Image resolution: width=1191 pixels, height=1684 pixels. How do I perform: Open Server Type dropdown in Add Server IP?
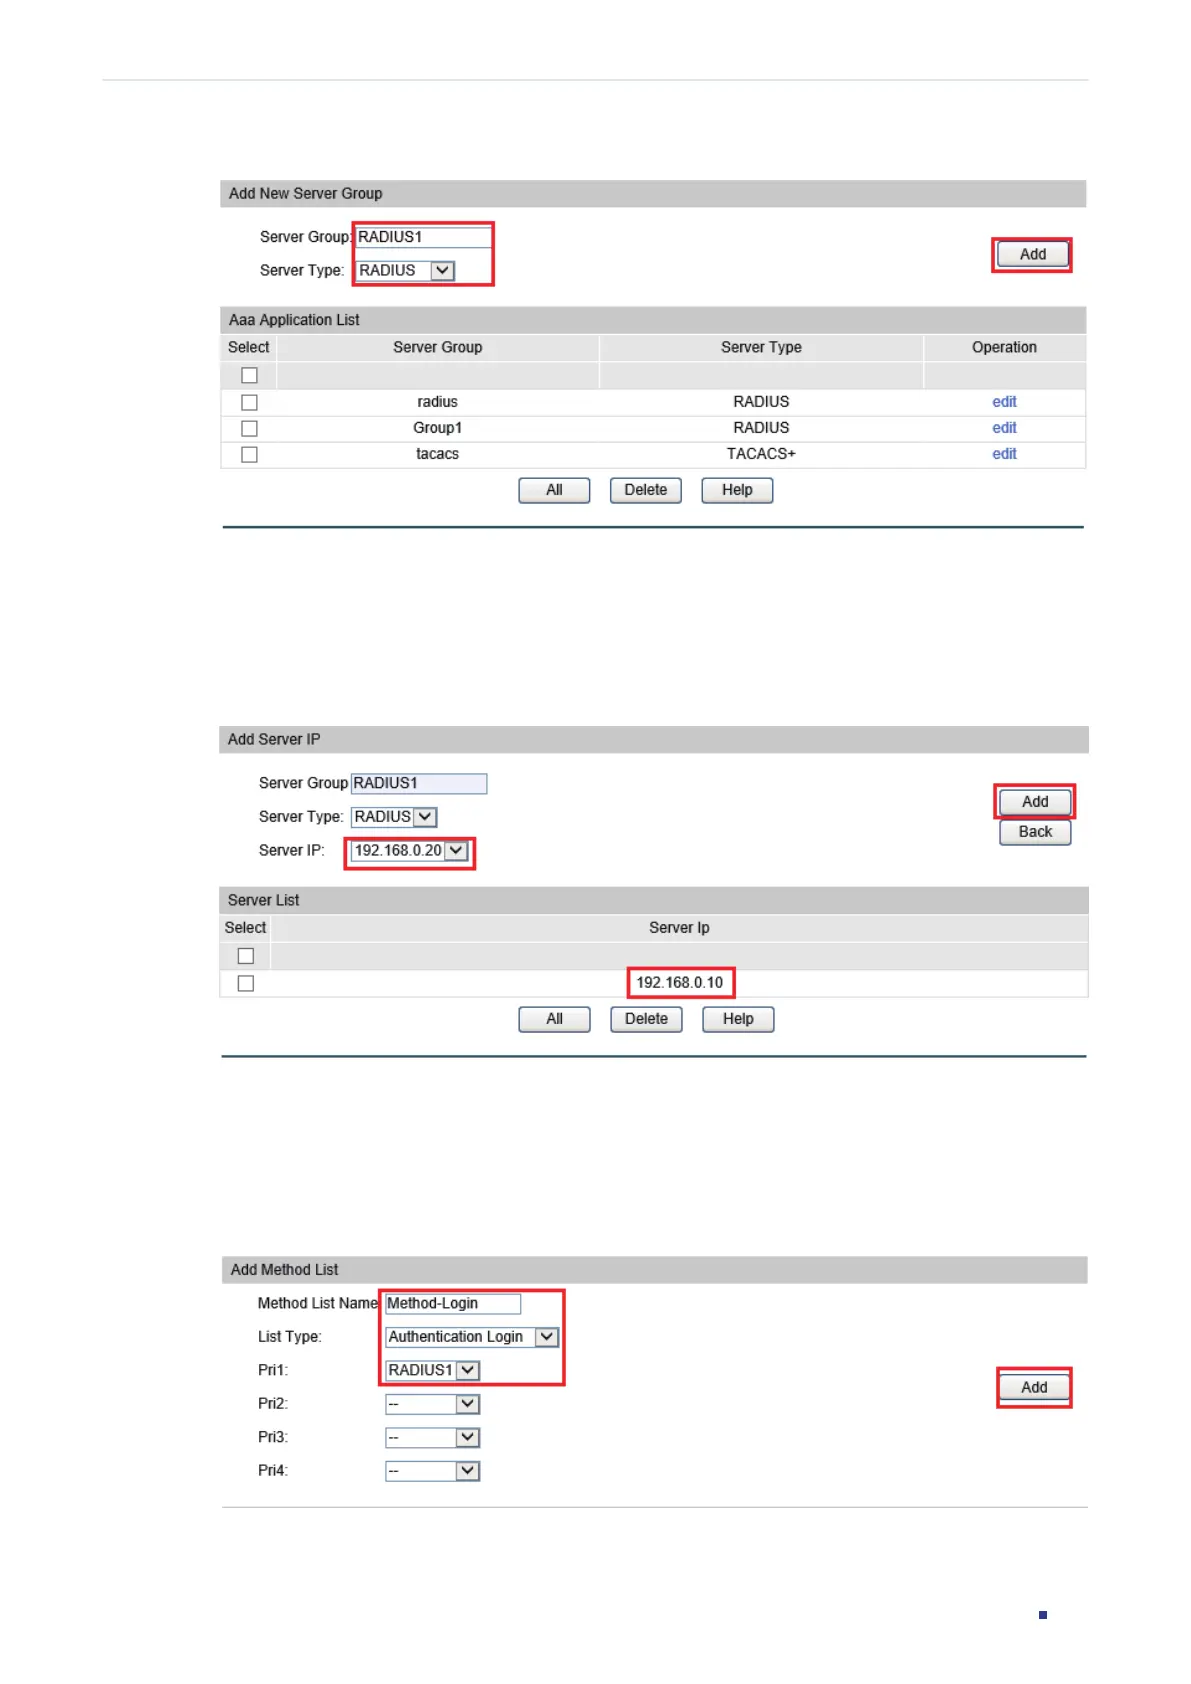394,817
